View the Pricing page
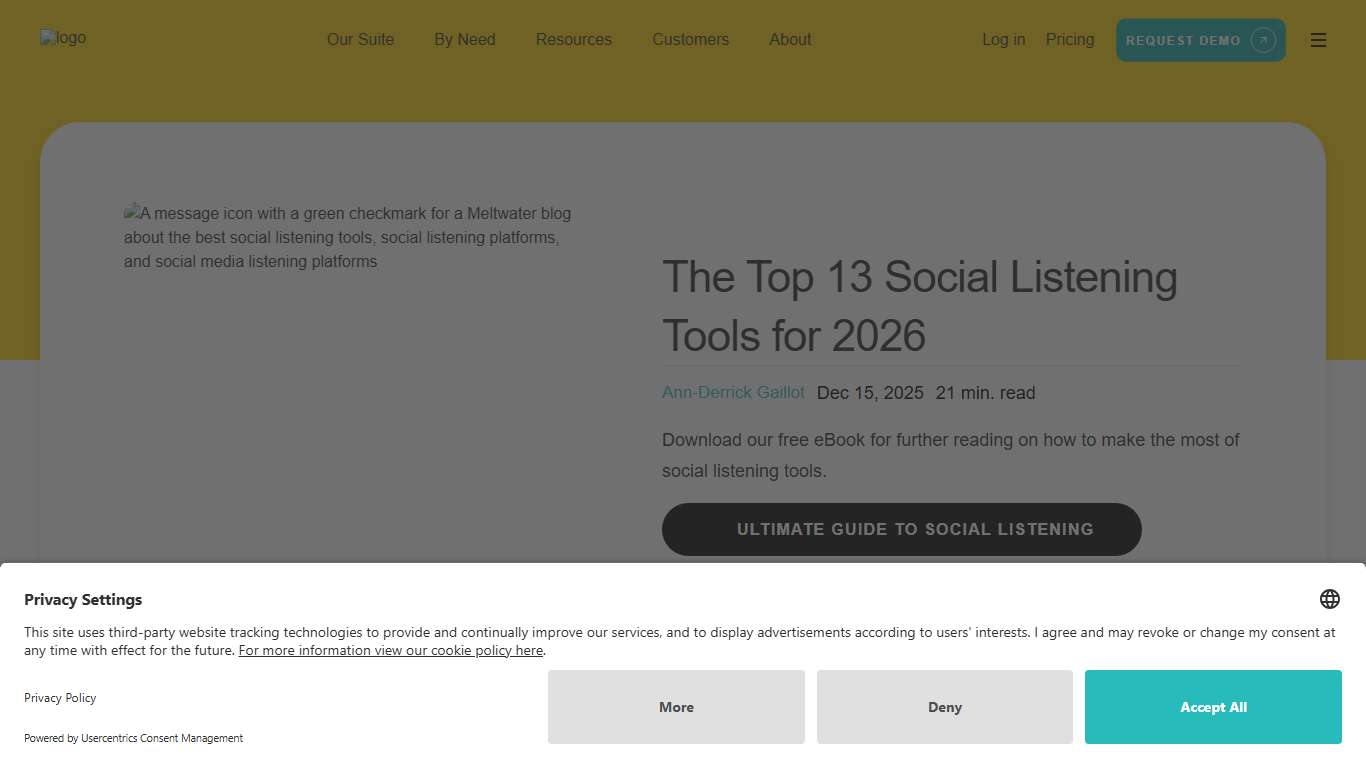 pos(1069,40)
